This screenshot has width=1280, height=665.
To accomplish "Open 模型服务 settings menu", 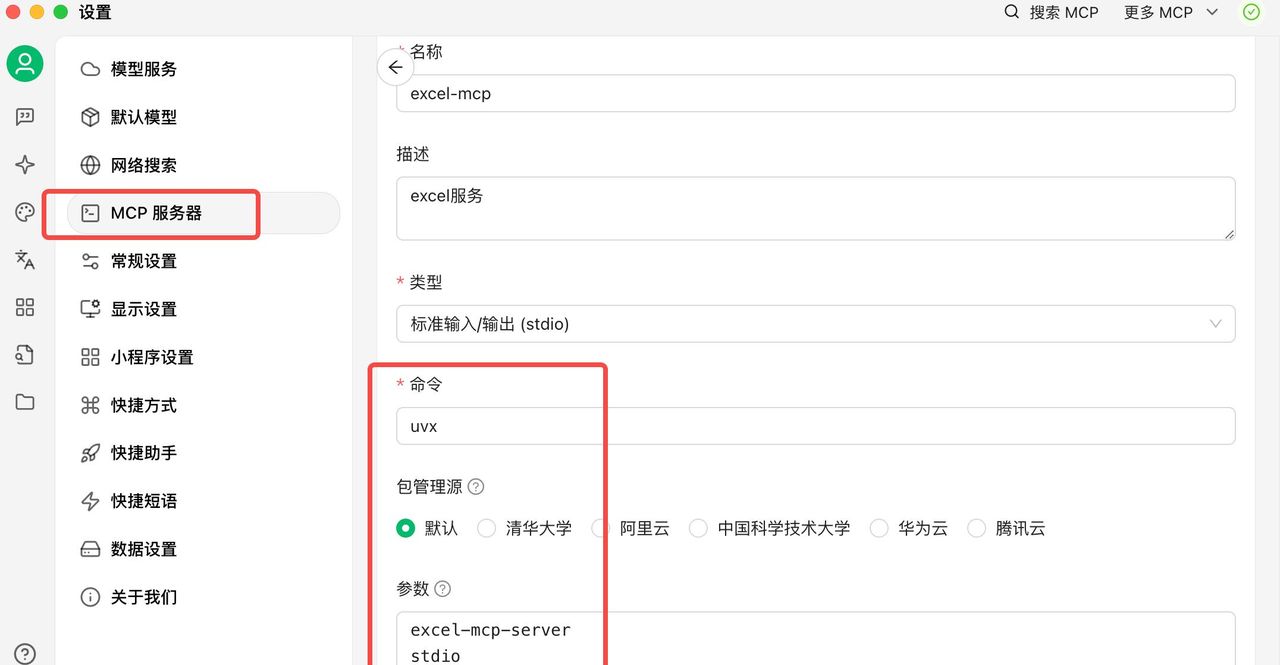I will (144, 69).
